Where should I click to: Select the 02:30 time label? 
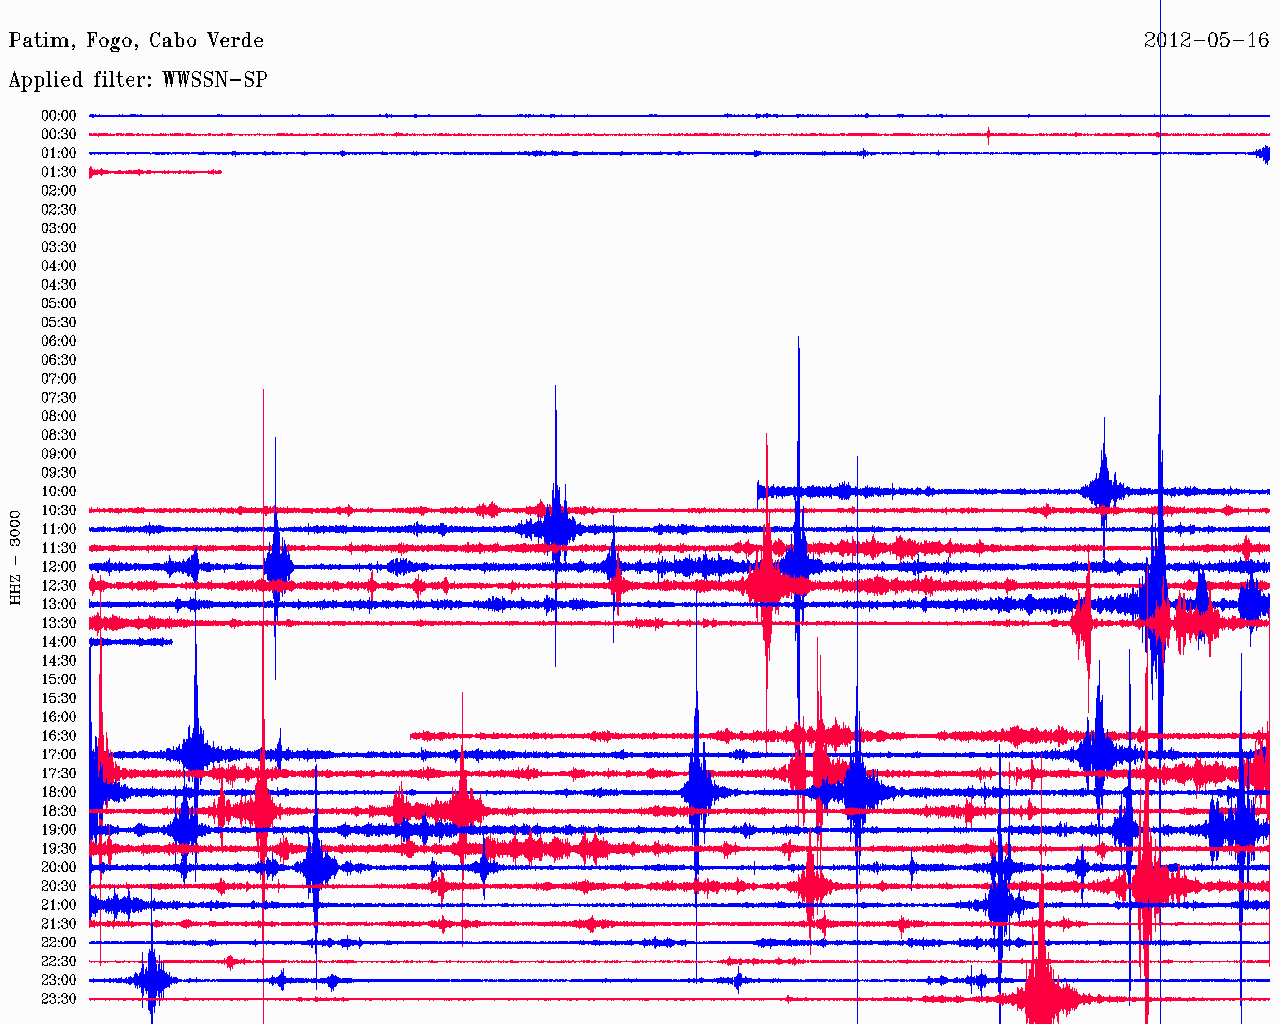pyautogui.click(x=59, y=210)
